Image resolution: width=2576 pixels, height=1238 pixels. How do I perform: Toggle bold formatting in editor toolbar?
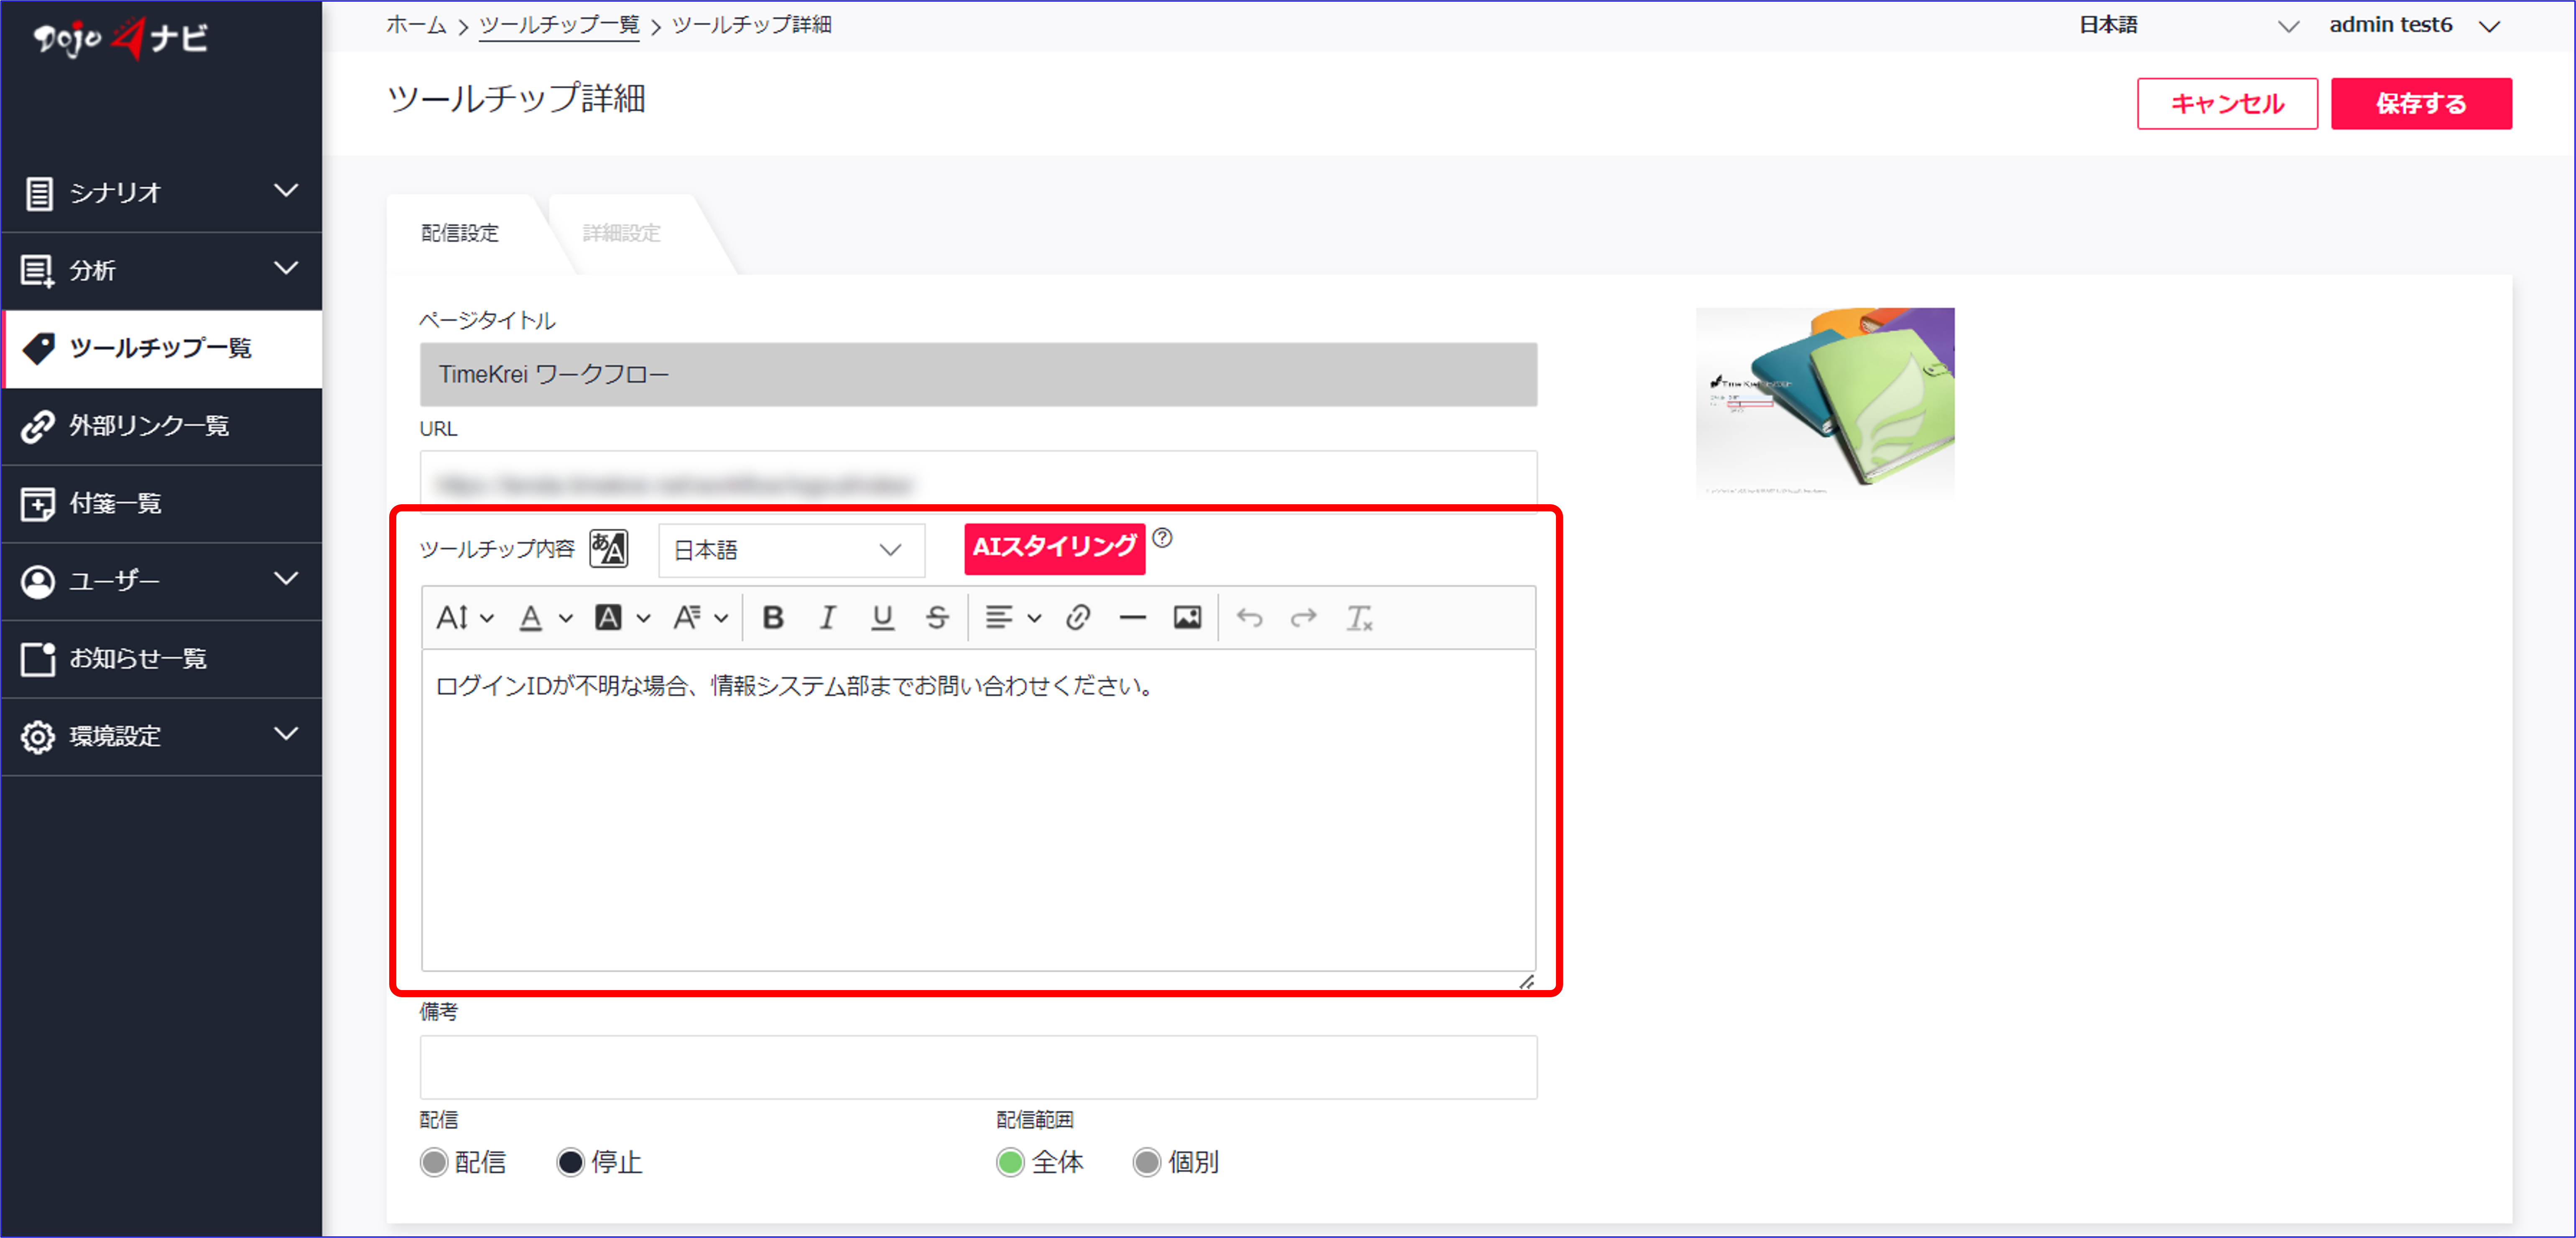(x=772, y=618)
